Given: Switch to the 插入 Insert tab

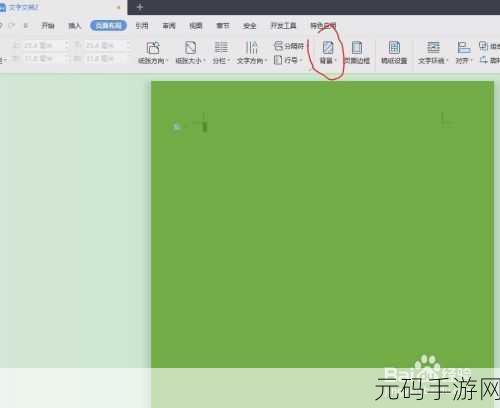Looking at the screenshot, I should (75, 26).
